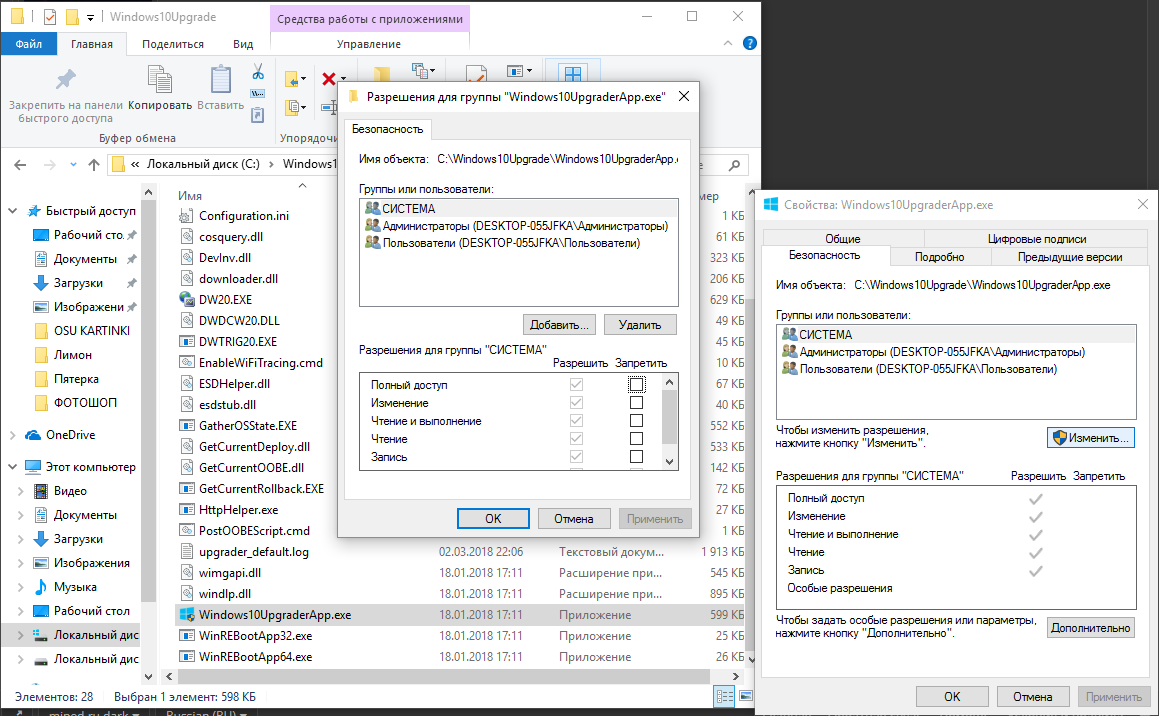Click the Изменить... button in Properties
This screenshot has height=716, width=1159.
(1091, 437)
